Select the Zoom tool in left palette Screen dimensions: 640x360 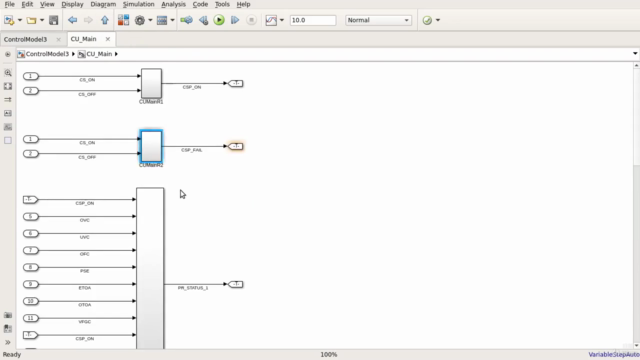point(8,73)
